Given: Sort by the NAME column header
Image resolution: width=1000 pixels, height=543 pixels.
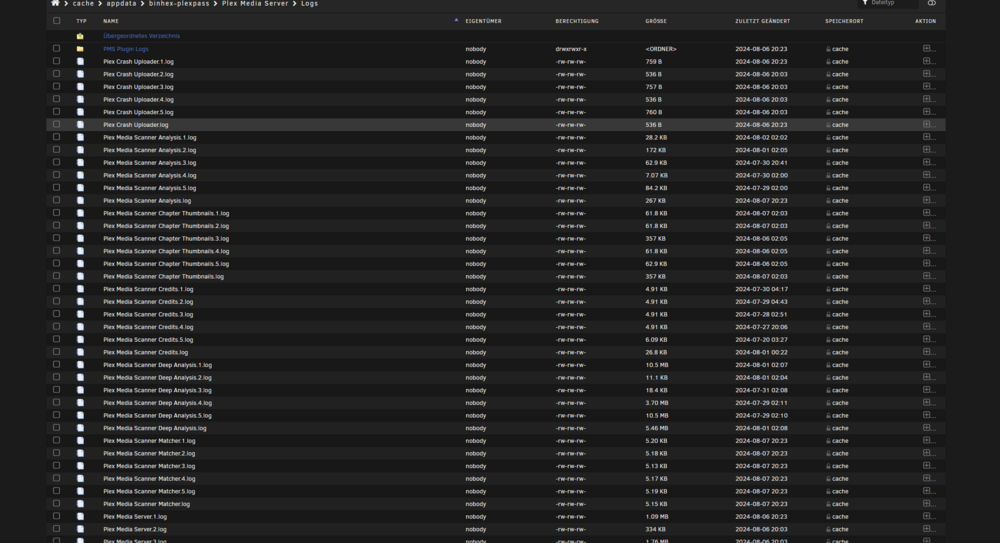Looking at the screenshot, I should coord(111,21).
